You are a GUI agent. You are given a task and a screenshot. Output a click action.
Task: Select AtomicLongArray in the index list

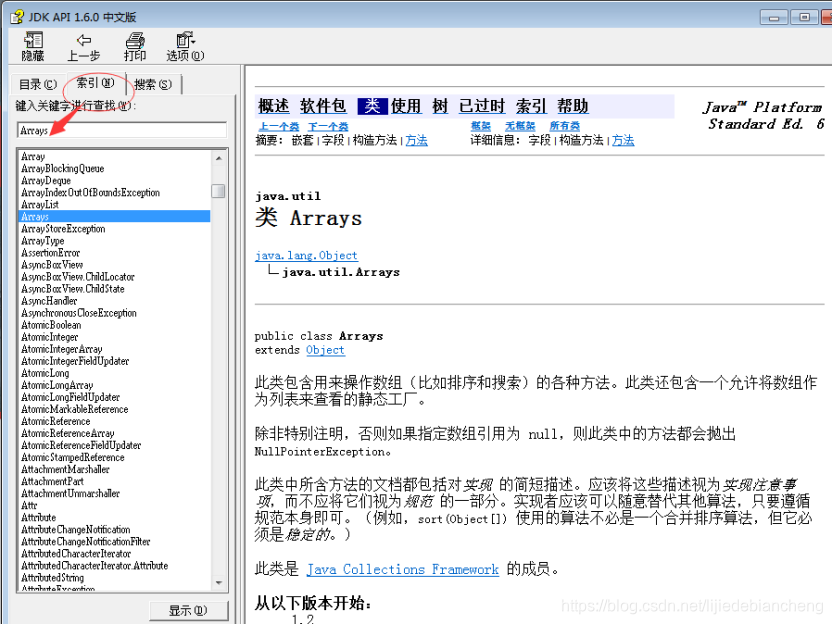pos(57,385)
